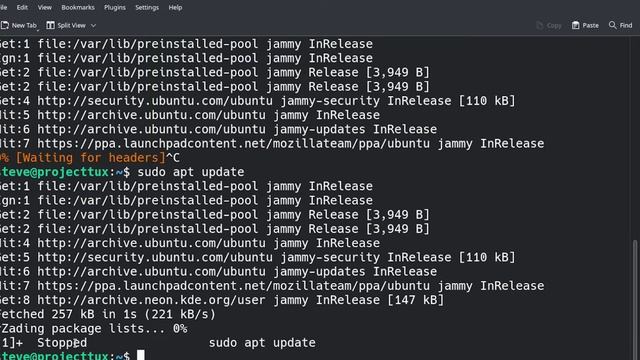Open the Split View toolbar button
This screenshot has width=640, height=360.
tap(66, 25)
